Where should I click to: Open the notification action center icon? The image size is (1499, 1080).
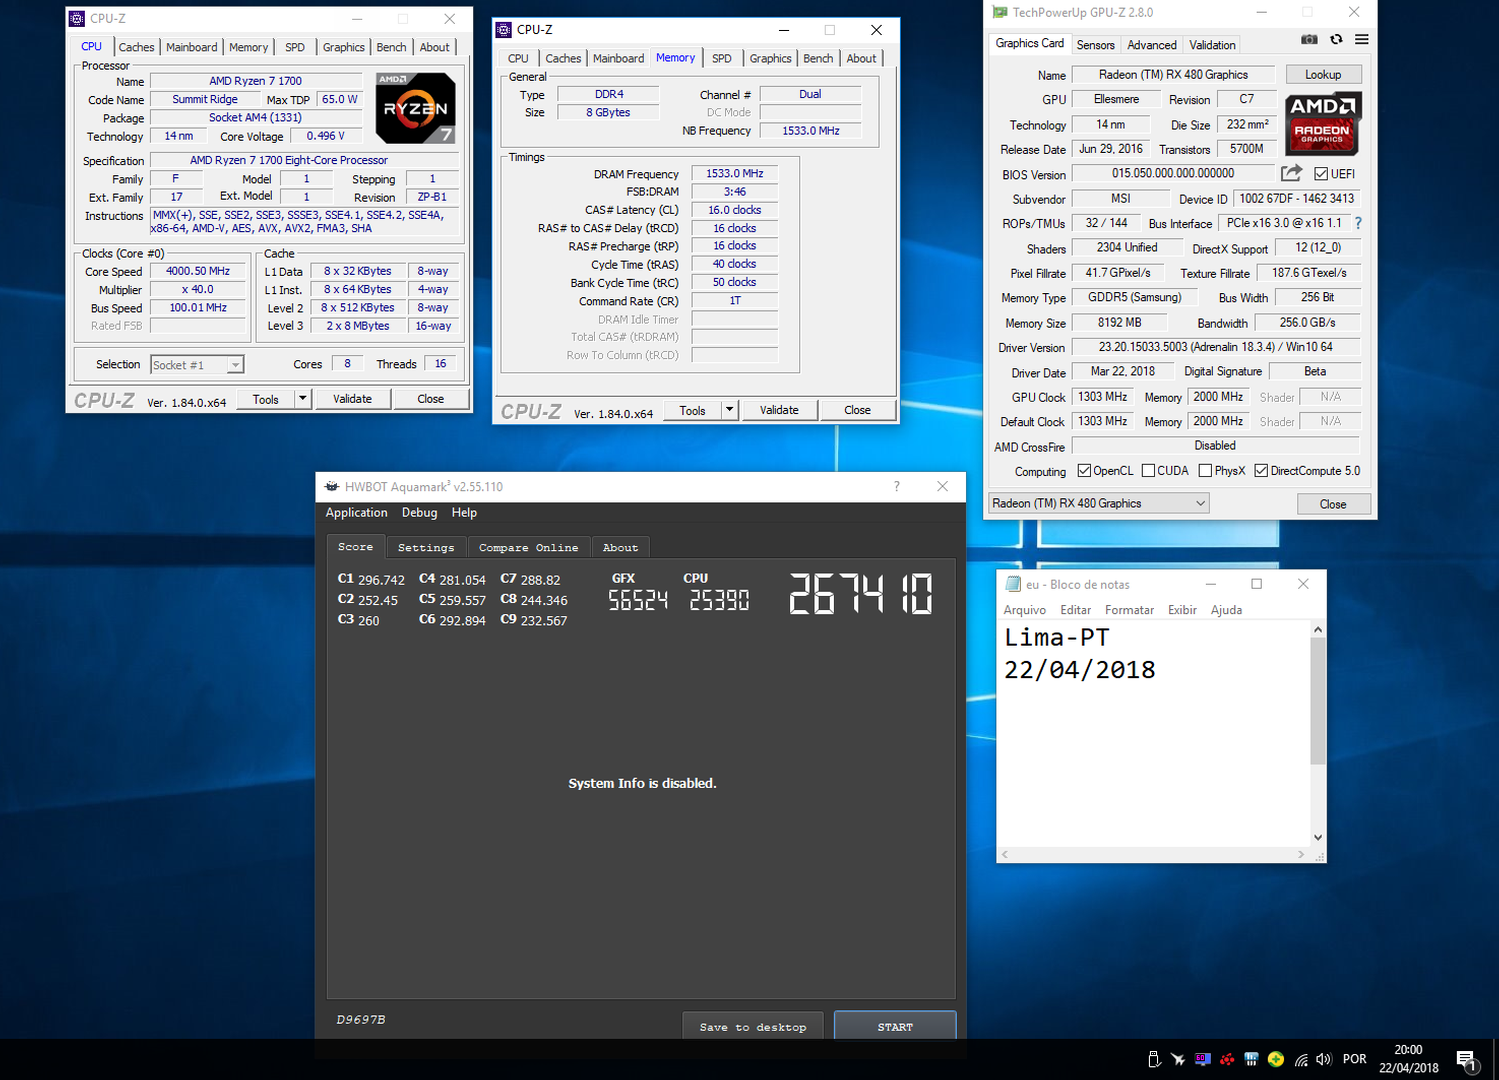1467,1060
